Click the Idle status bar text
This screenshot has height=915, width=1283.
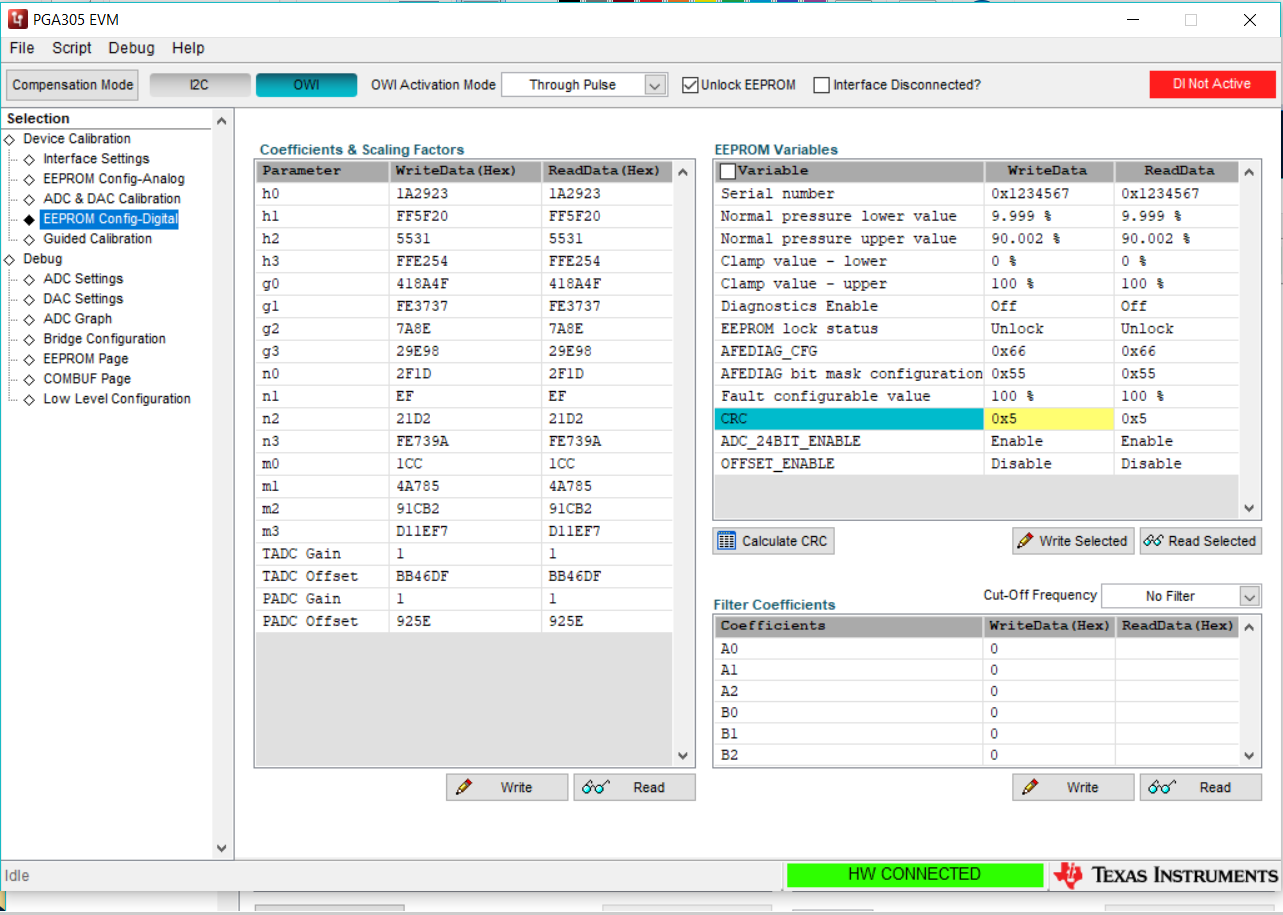[18, 876]
